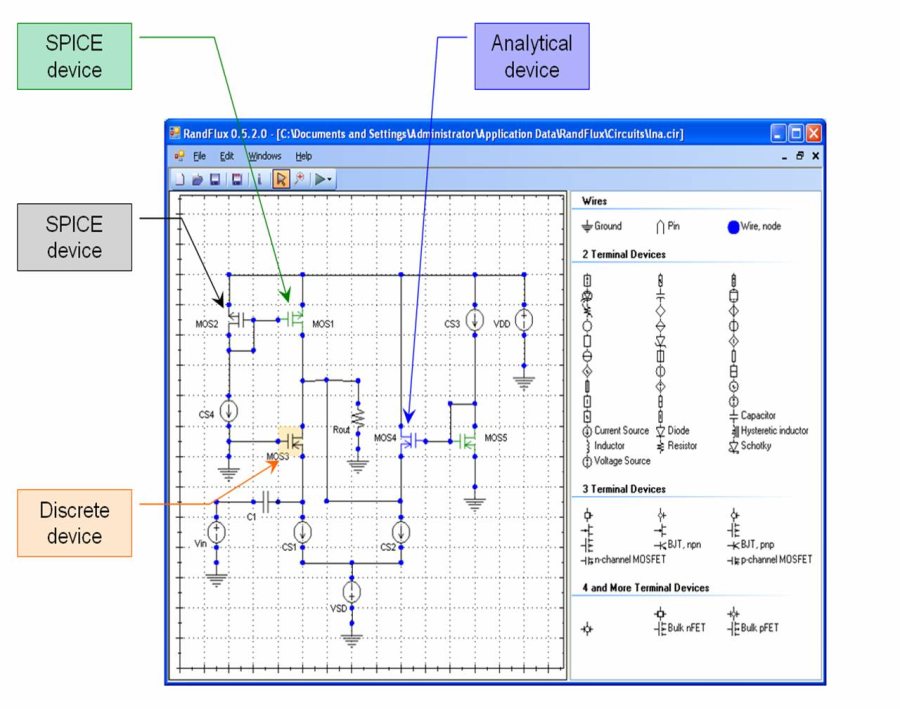Image resolution: width=900 pixels, height=709 pixels.
Task: Click the Open folder toolbar icon
Action: coord(197,179)
